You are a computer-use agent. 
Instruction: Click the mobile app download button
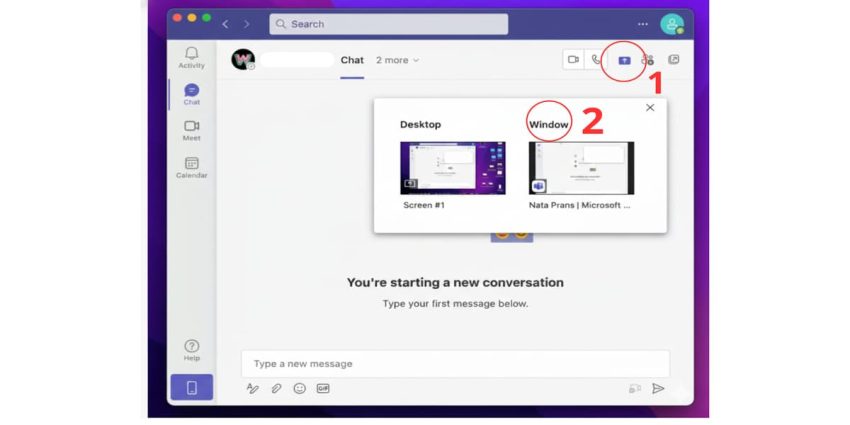click(191, 388)
